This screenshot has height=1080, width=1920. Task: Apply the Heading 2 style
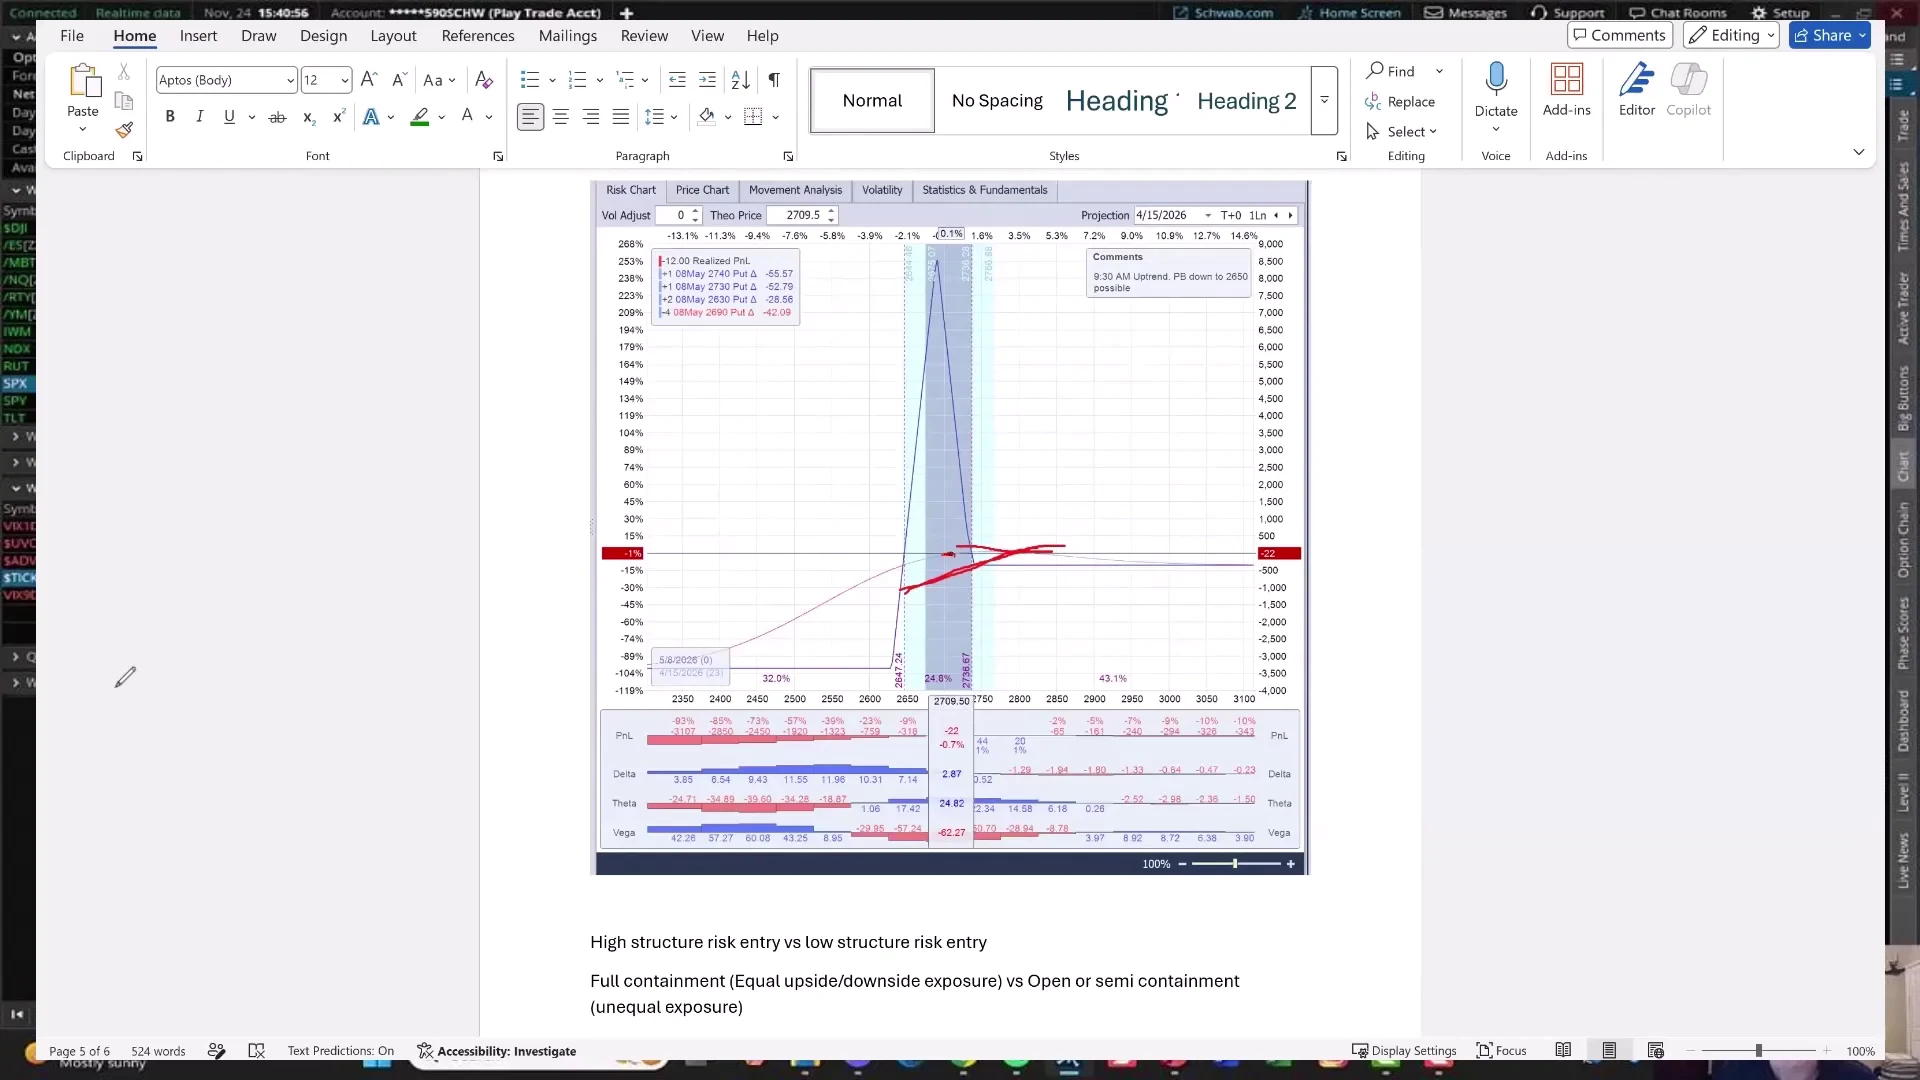pos(1247,100)
